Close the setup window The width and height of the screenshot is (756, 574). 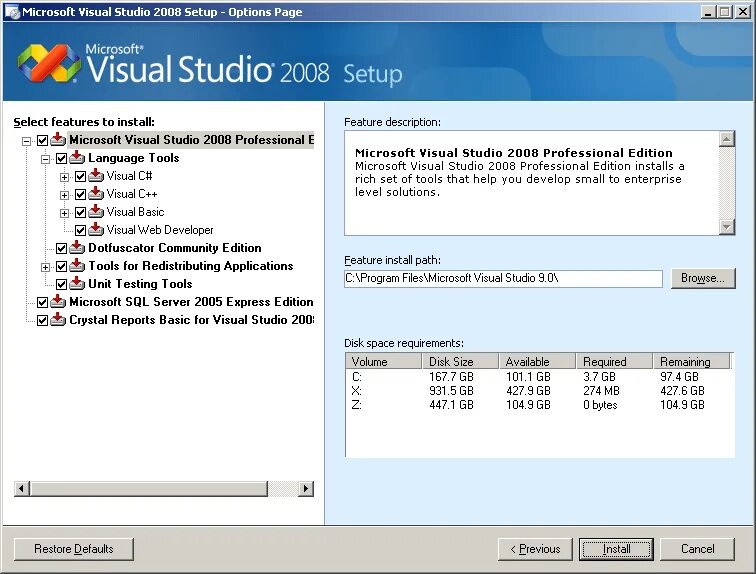(743, 12)
